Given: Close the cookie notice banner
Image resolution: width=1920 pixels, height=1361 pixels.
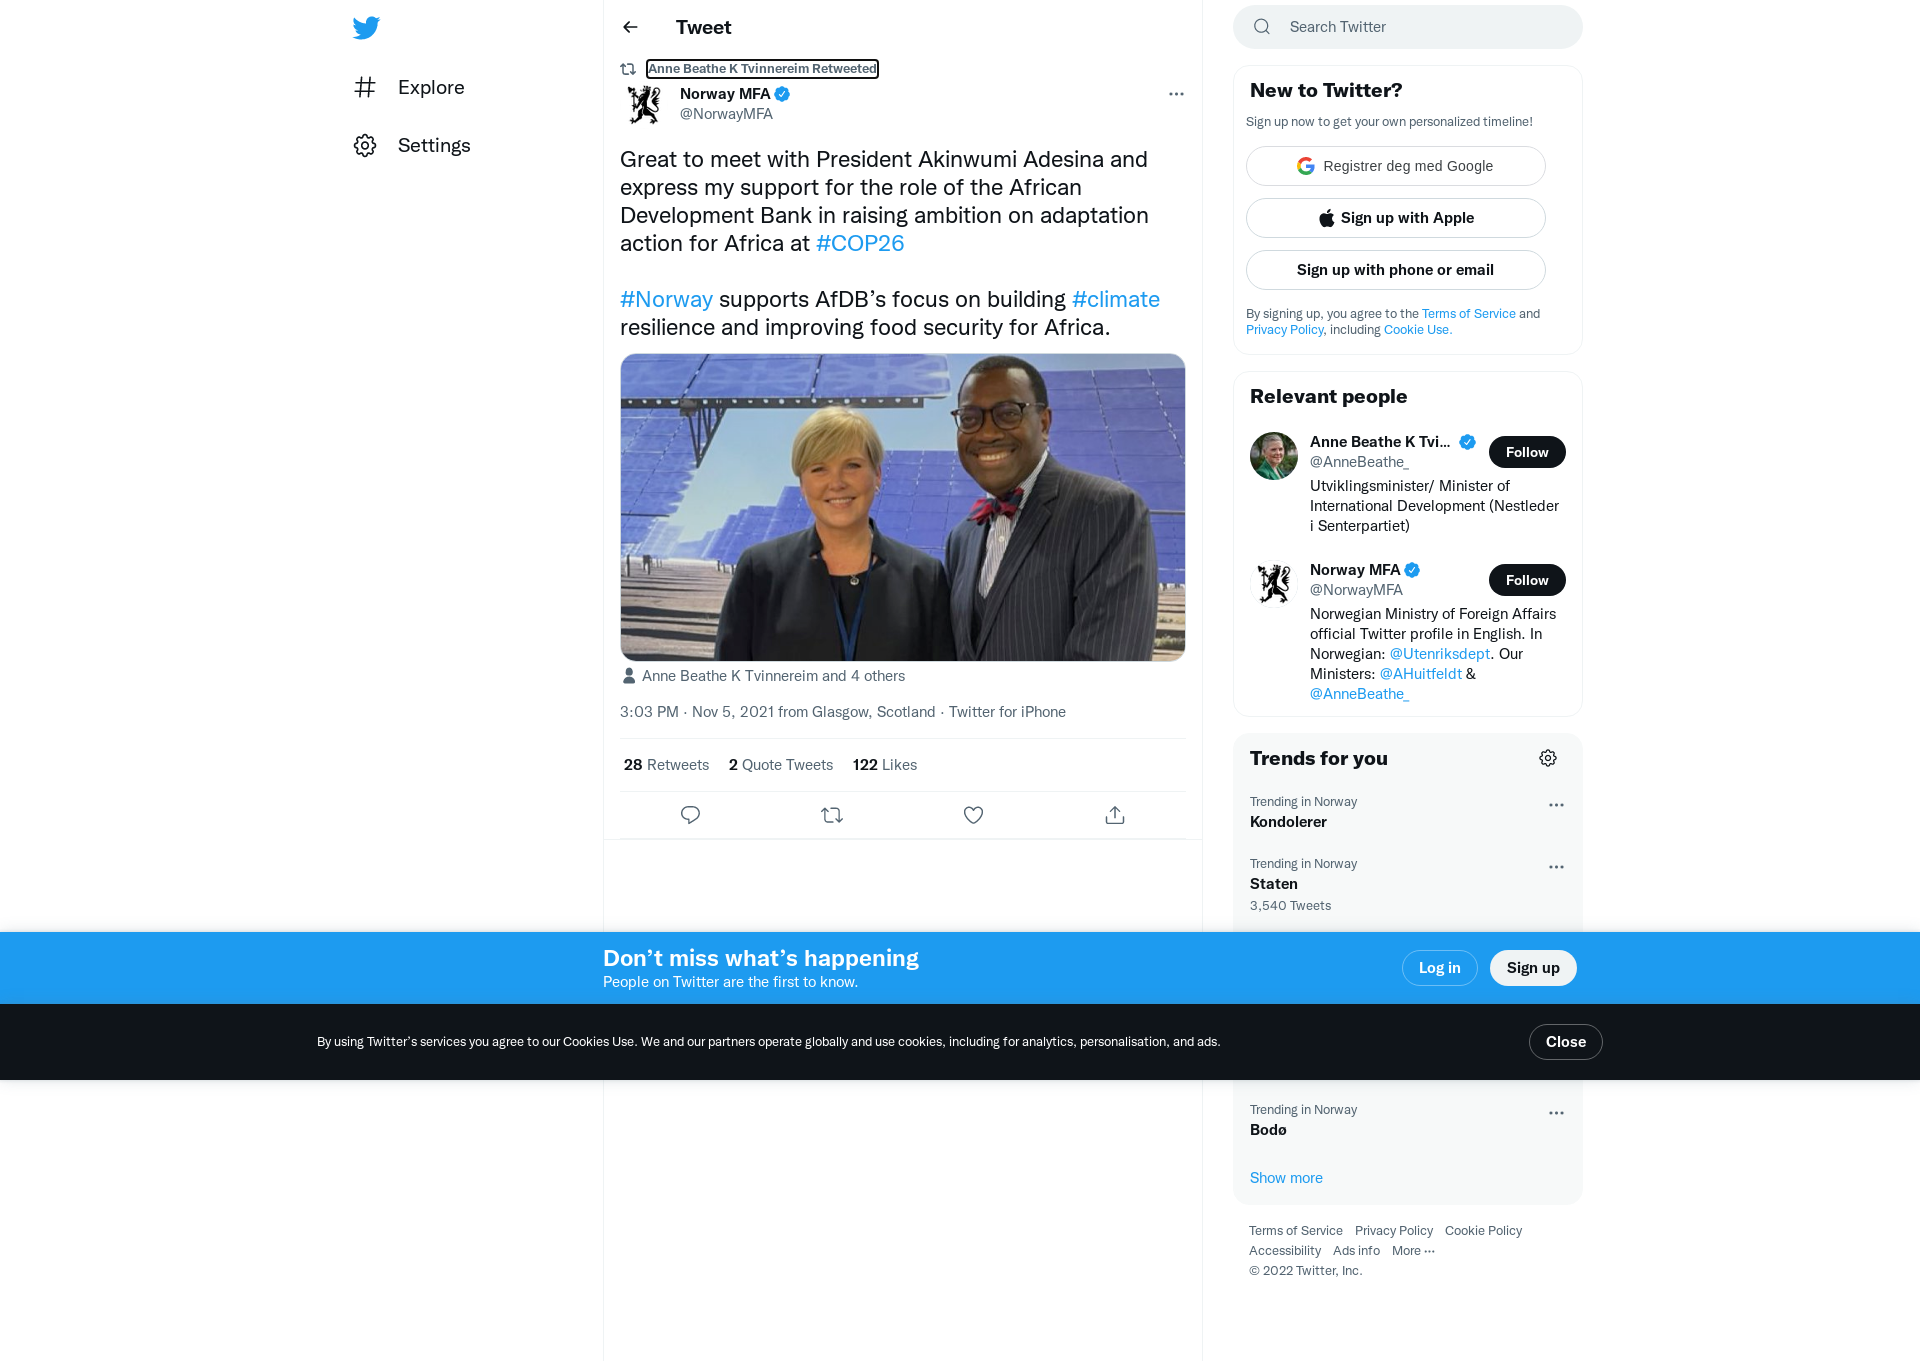Looking at the screenshot, I should (1565, 1042).
